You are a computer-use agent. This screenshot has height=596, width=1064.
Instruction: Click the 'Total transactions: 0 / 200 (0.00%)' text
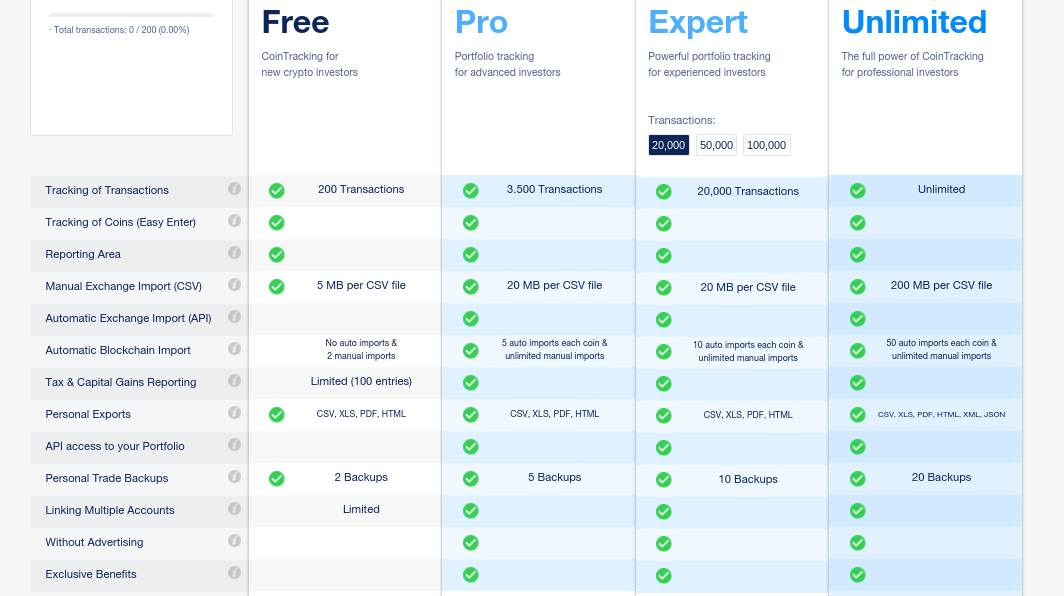coord(121,30)
